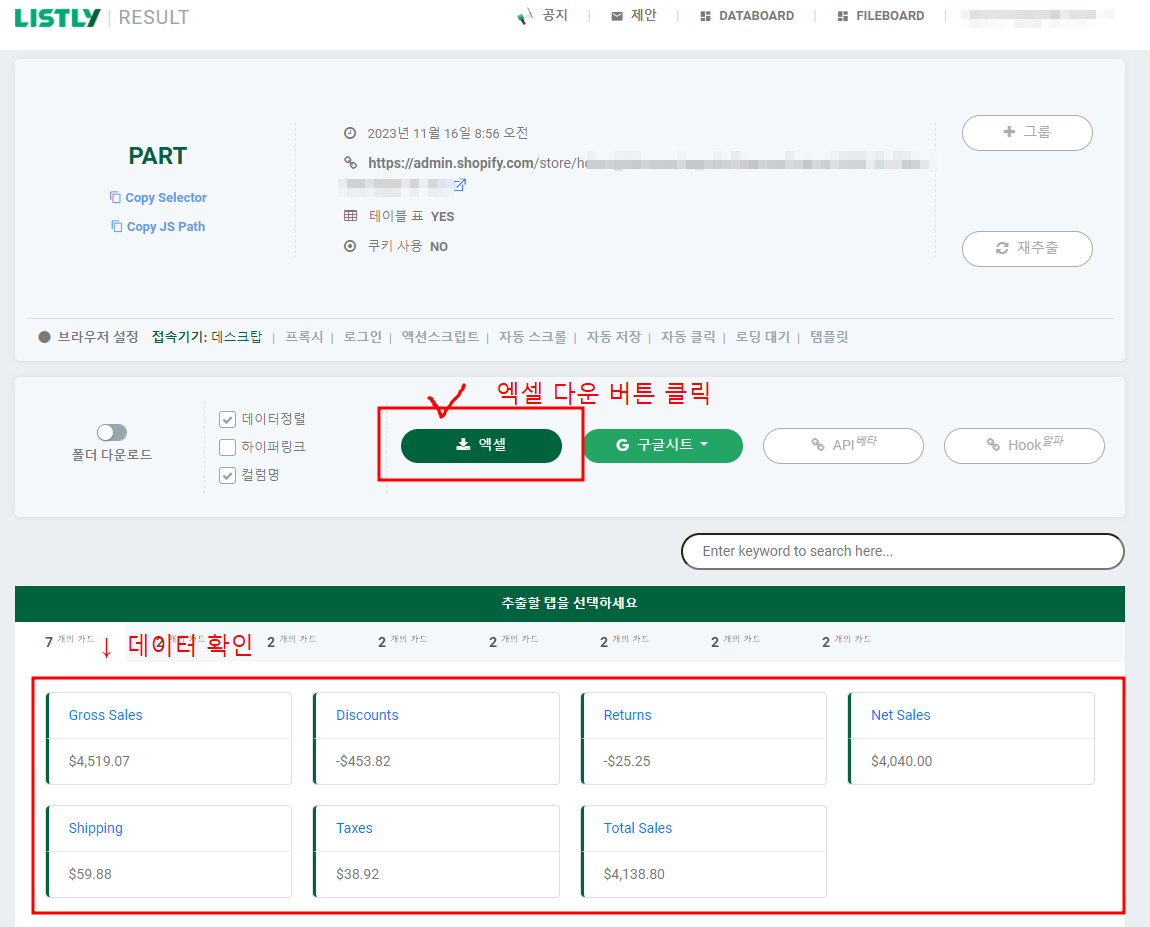The image size is (1150, 927).
Task: Open the DATABOARD grid icon
Action: tap(704, 15)
